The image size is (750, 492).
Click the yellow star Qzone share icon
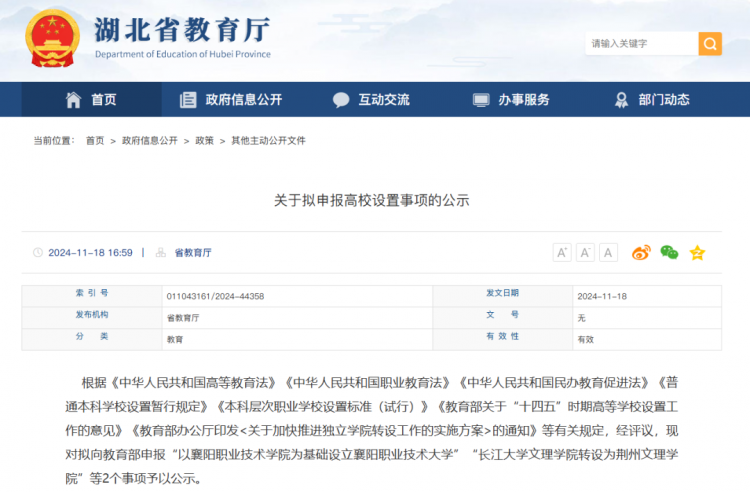(x=697, y=252)
